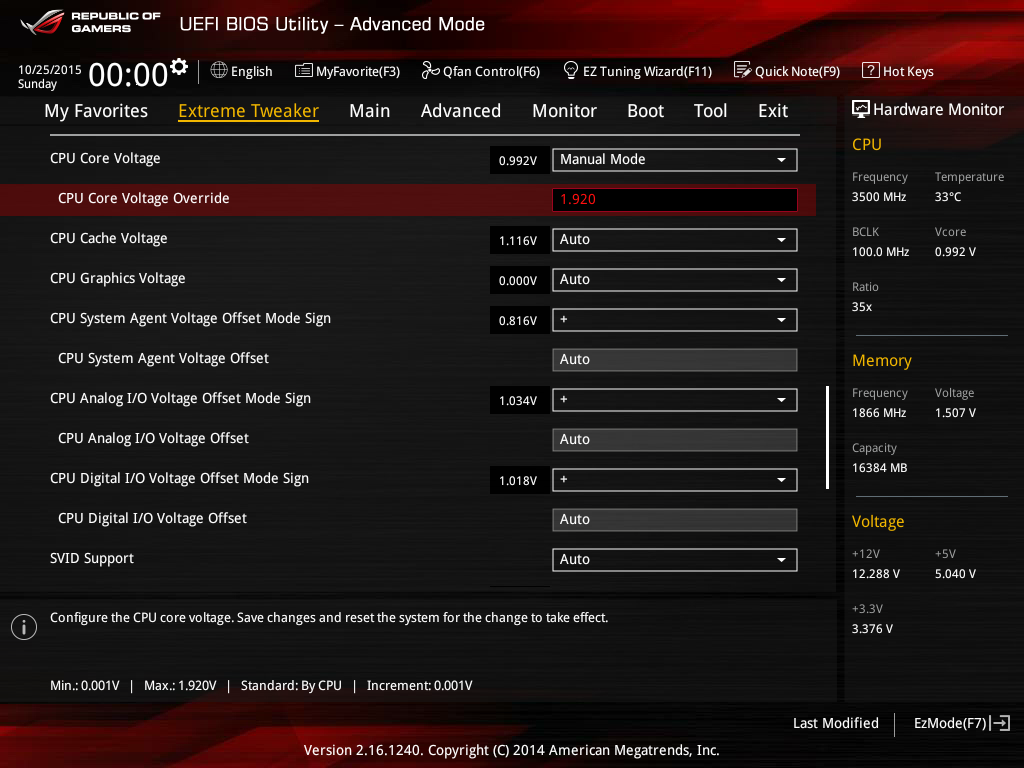Open the Tool tab
Screen dimensions: 1024x768
(710, 111)
